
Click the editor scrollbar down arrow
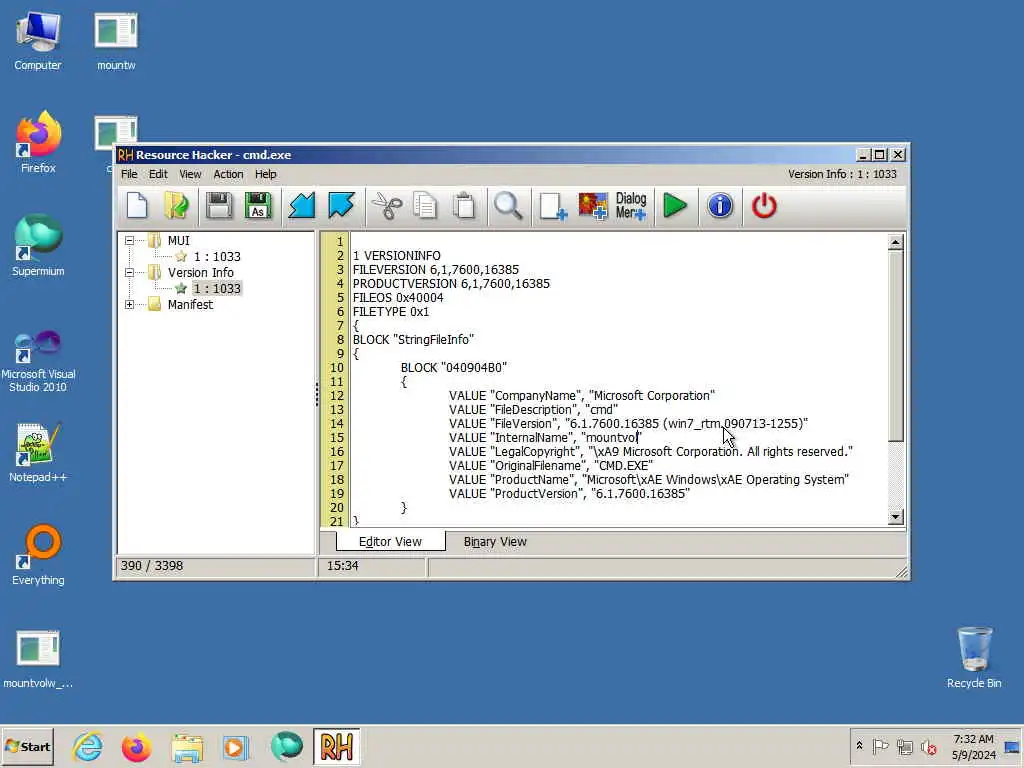pos(895,517)
